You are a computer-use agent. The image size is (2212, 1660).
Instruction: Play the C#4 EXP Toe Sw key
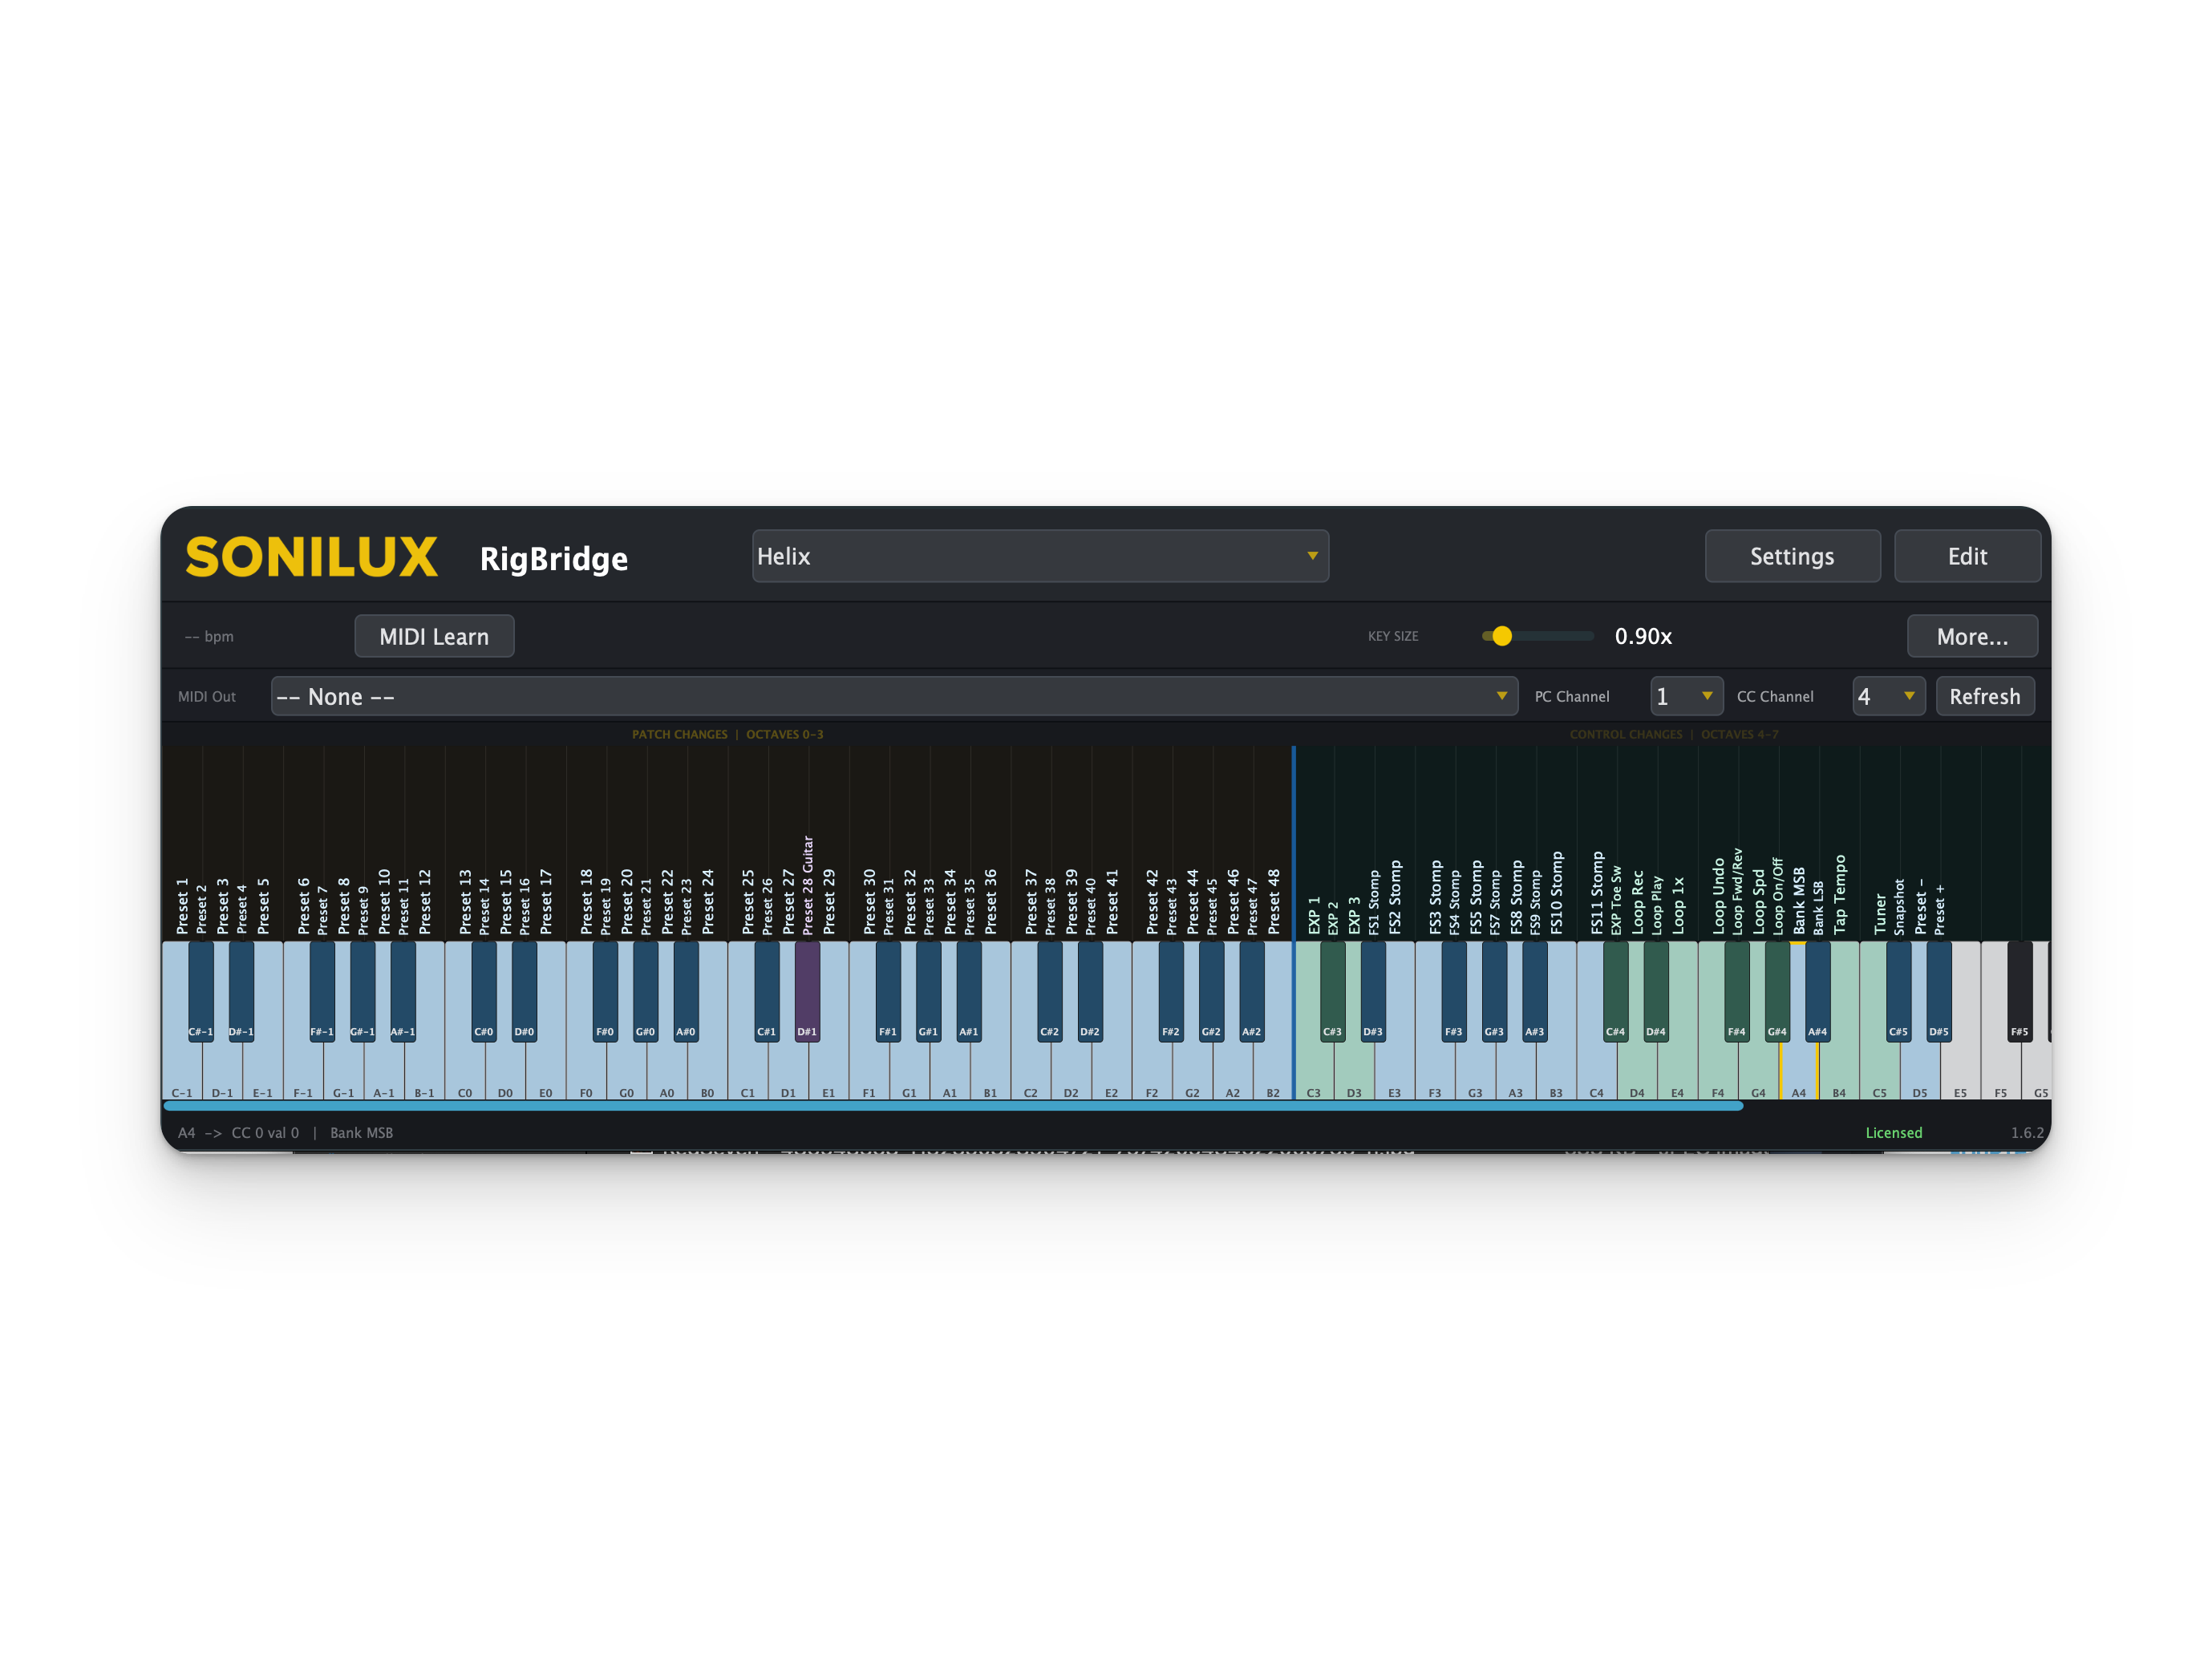pyautogui.click(x=1616, y=990)
